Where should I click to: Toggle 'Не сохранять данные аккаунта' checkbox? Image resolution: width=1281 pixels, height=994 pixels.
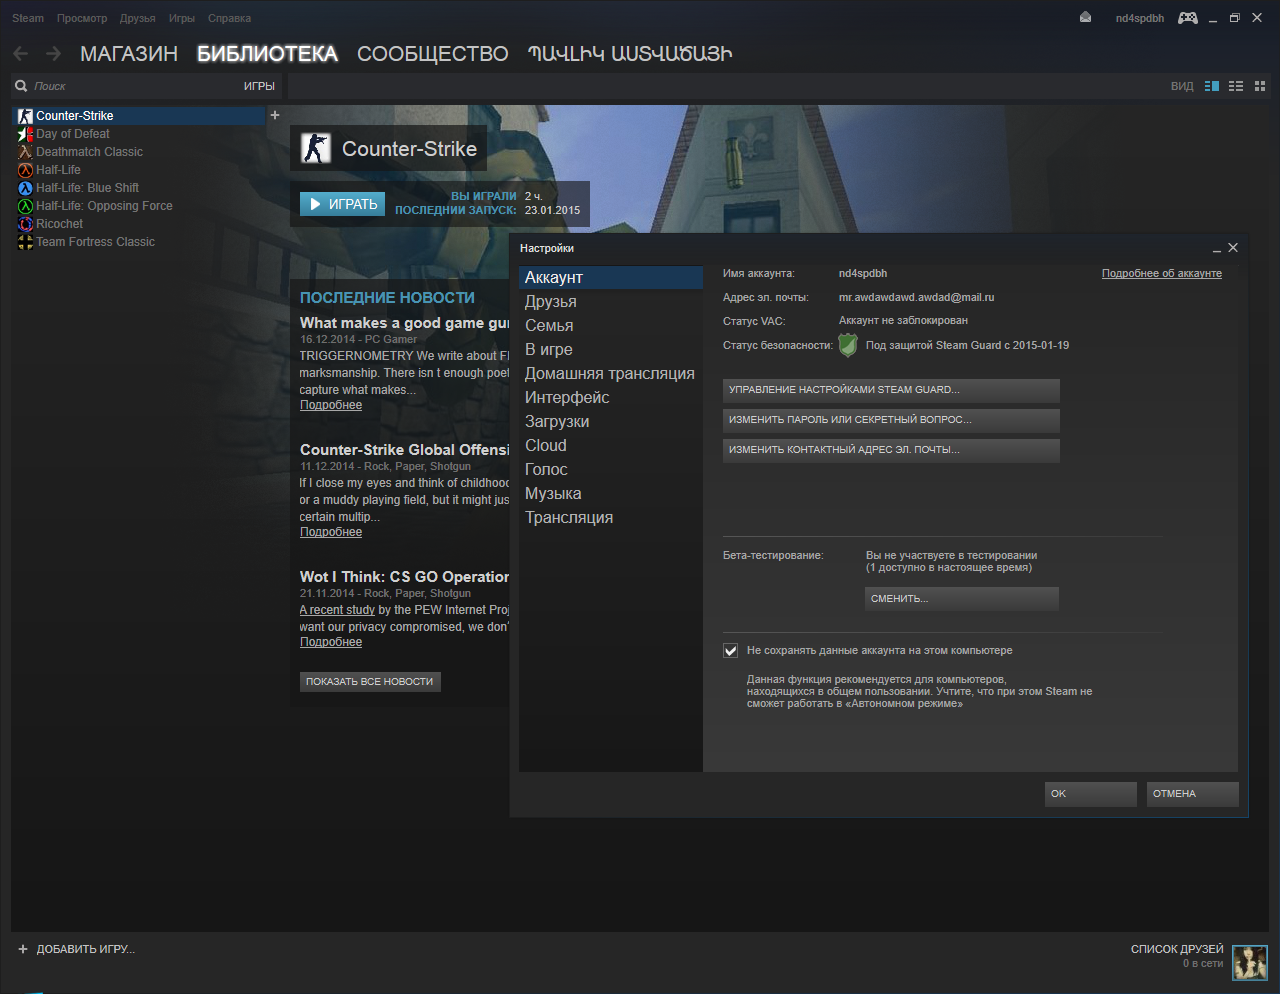[731, 651]
